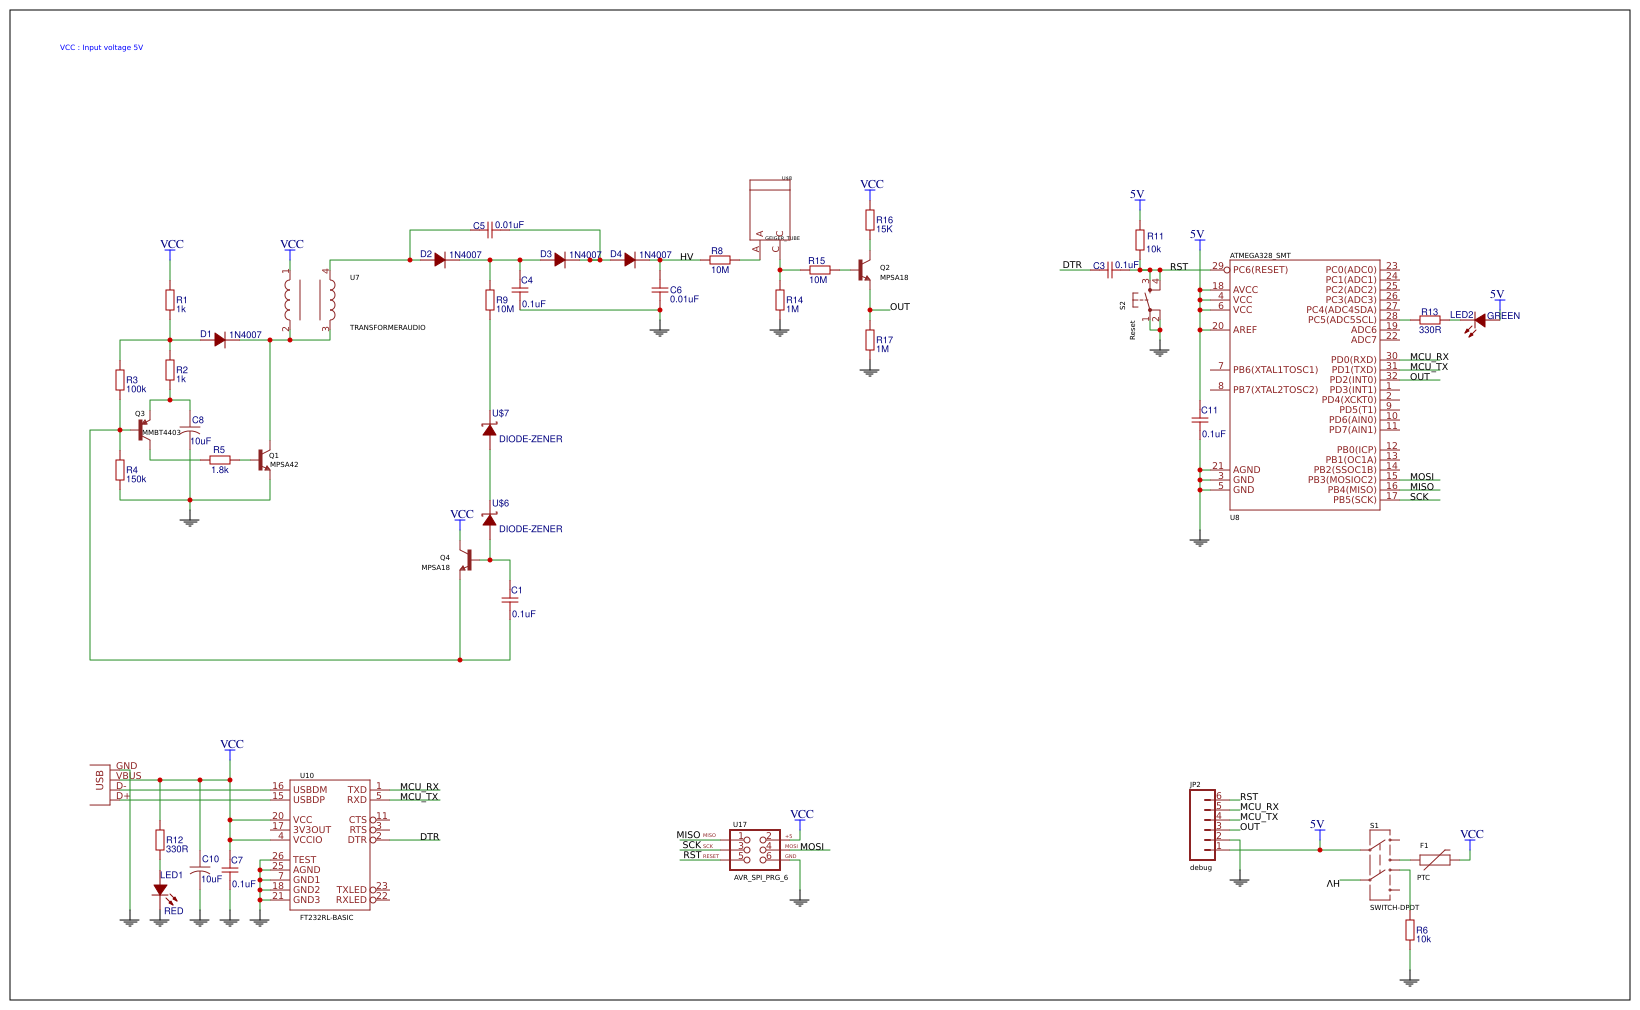The image size is (1640, 1010).
Task: Click the R14 1M resistor symbol
Action: point(780,300)
